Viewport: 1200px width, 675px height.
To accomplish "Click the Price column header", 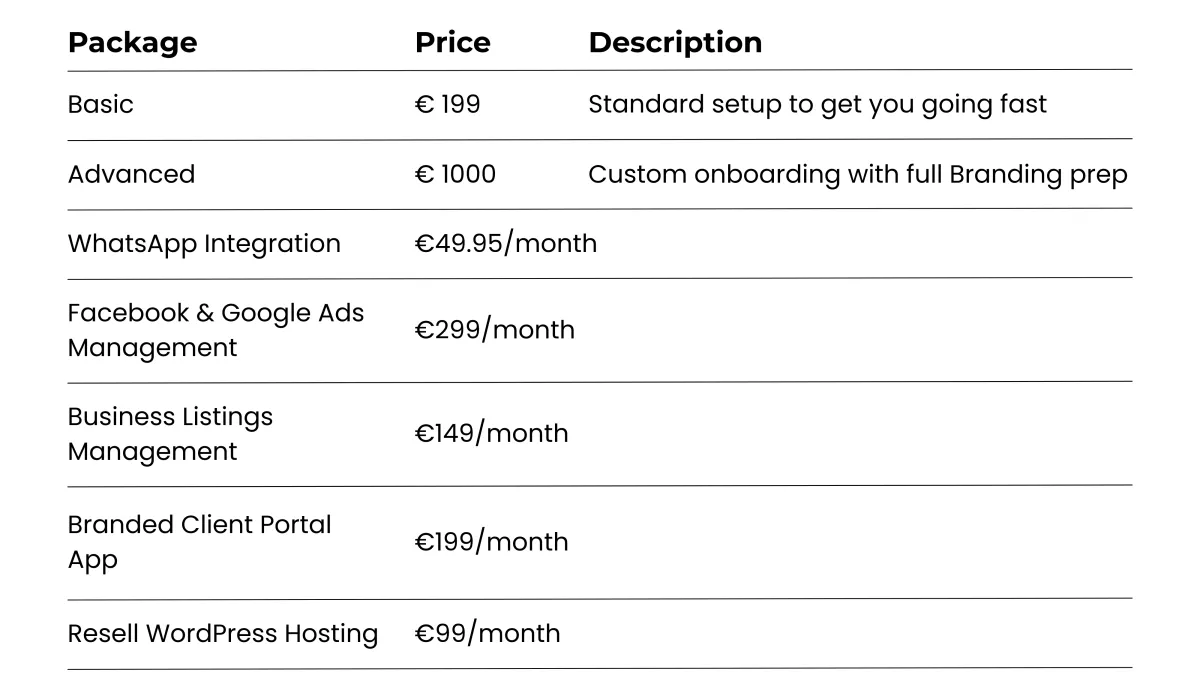I will coord(453,42).
